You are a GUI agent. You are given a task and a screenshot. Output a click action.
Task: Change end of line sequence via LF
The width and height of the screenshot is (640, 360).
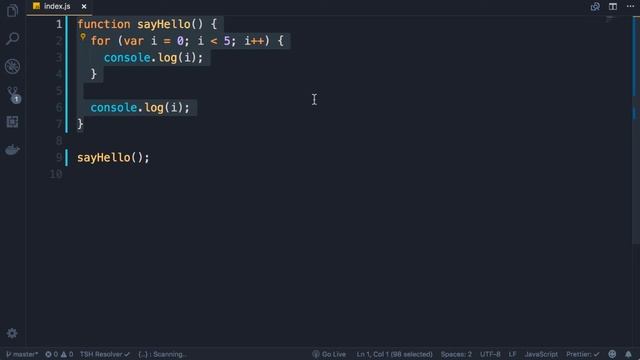pyautogui.click(x=512, y=354)
